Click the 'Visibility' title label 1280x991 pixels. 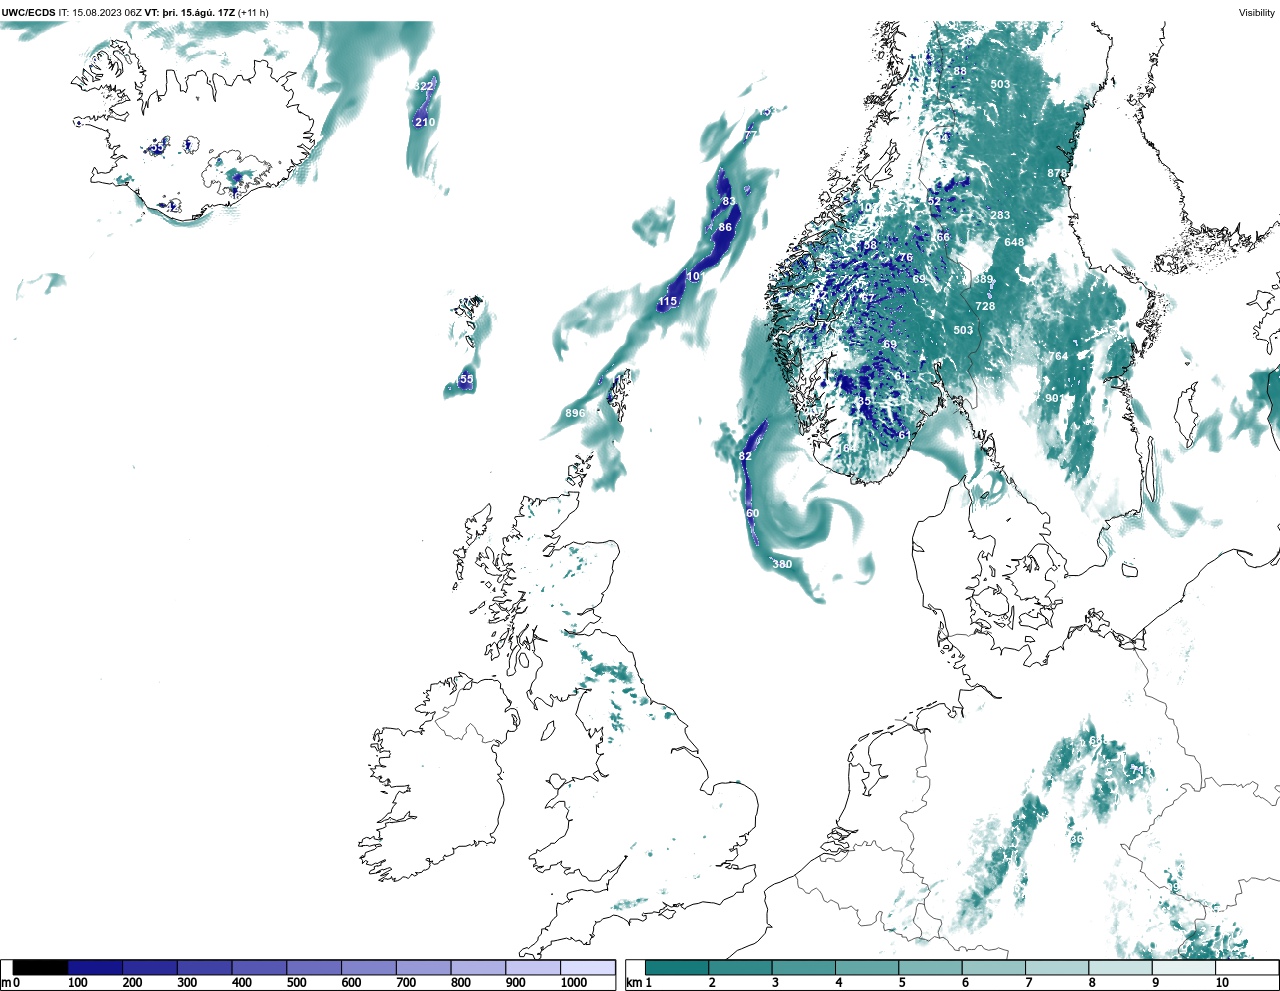pos(1257,13)
